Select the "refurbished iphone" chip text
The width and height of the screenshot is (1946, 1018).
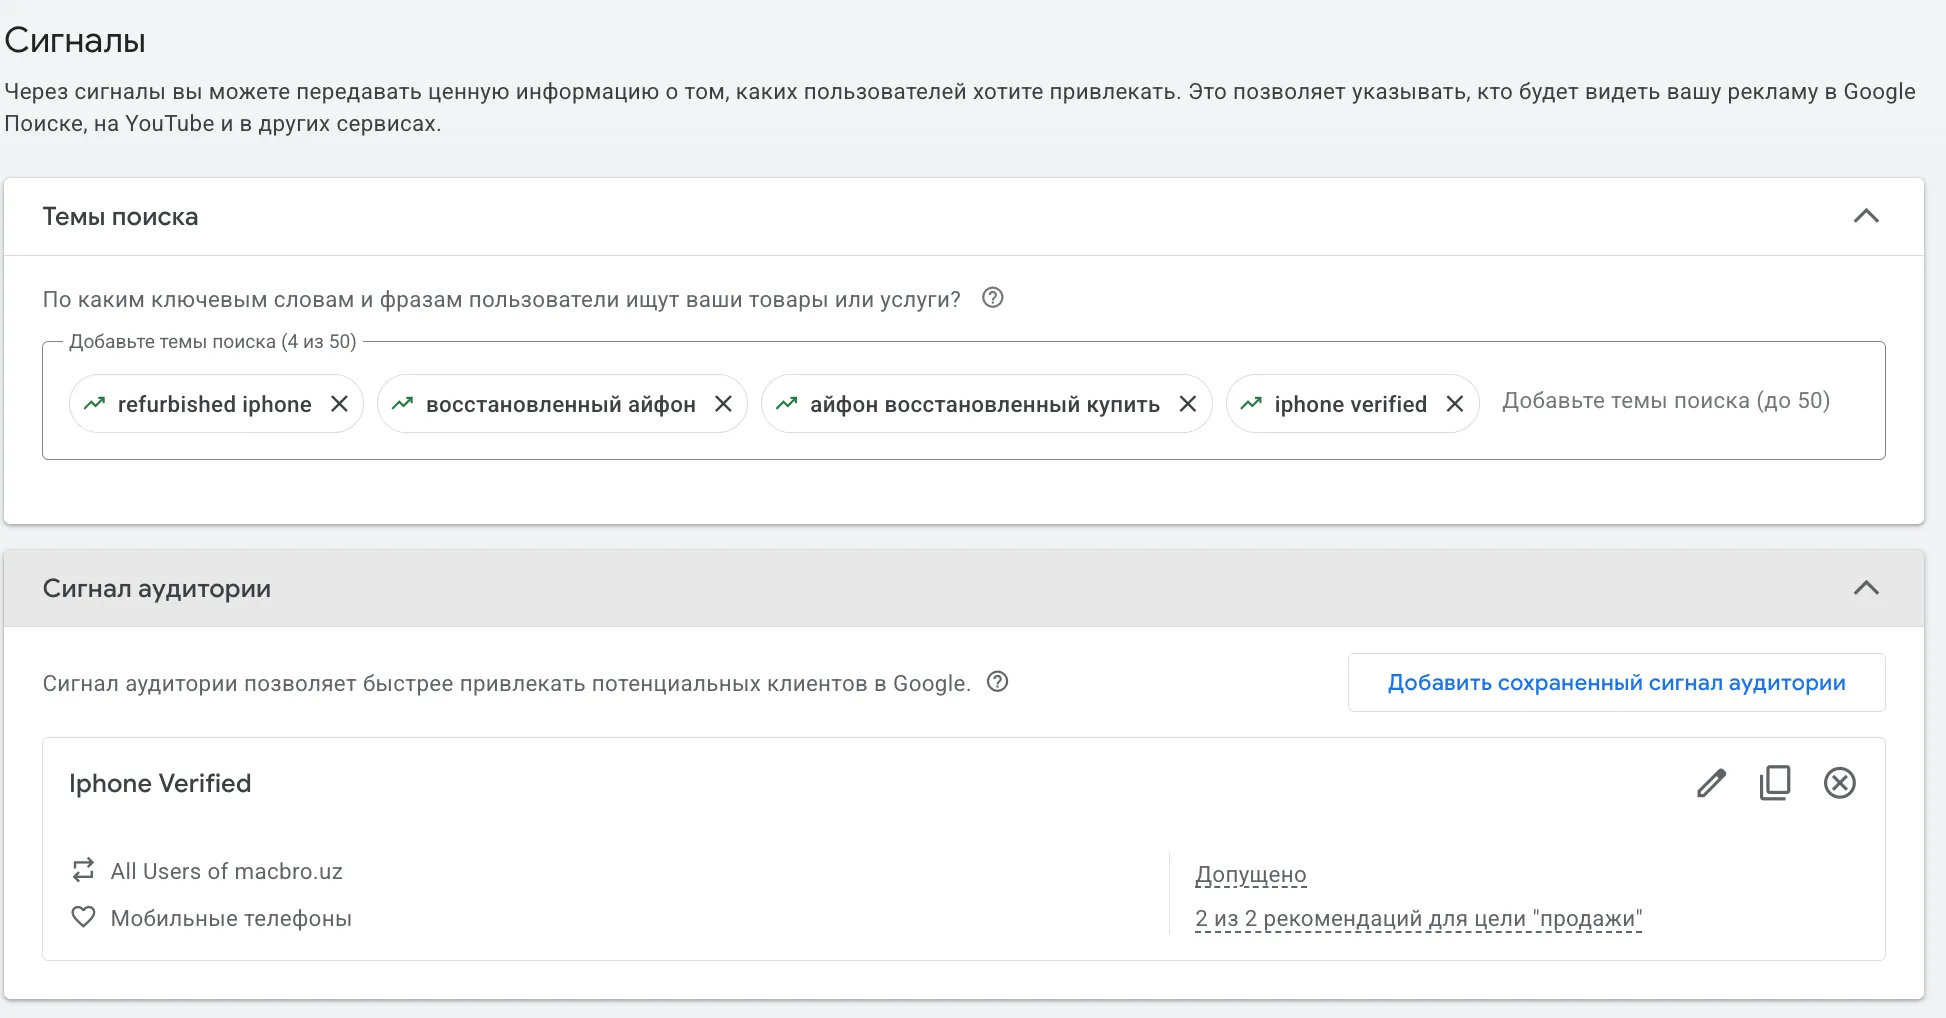point(215,404)
